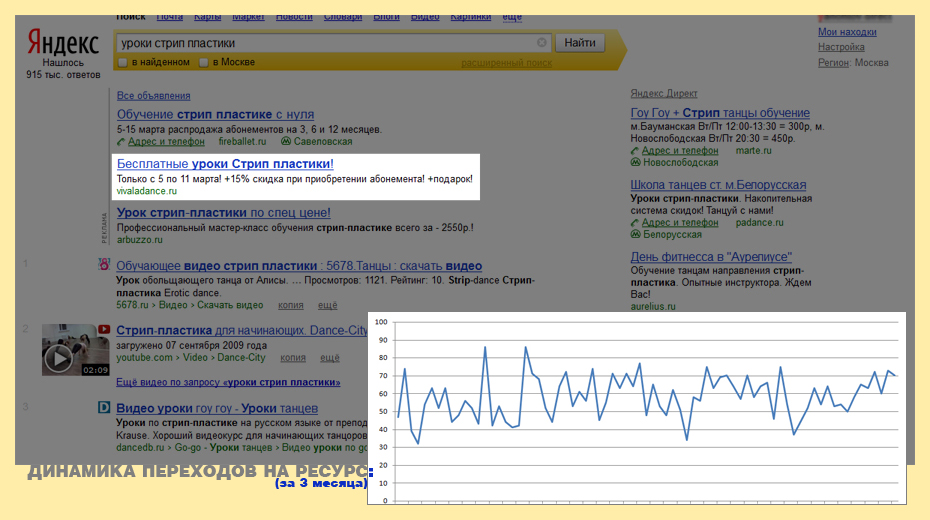Image resolution: width=930 pixels, height=520 pixels.
Task: Open the Маркет tab
Action: tap(248, 17)
